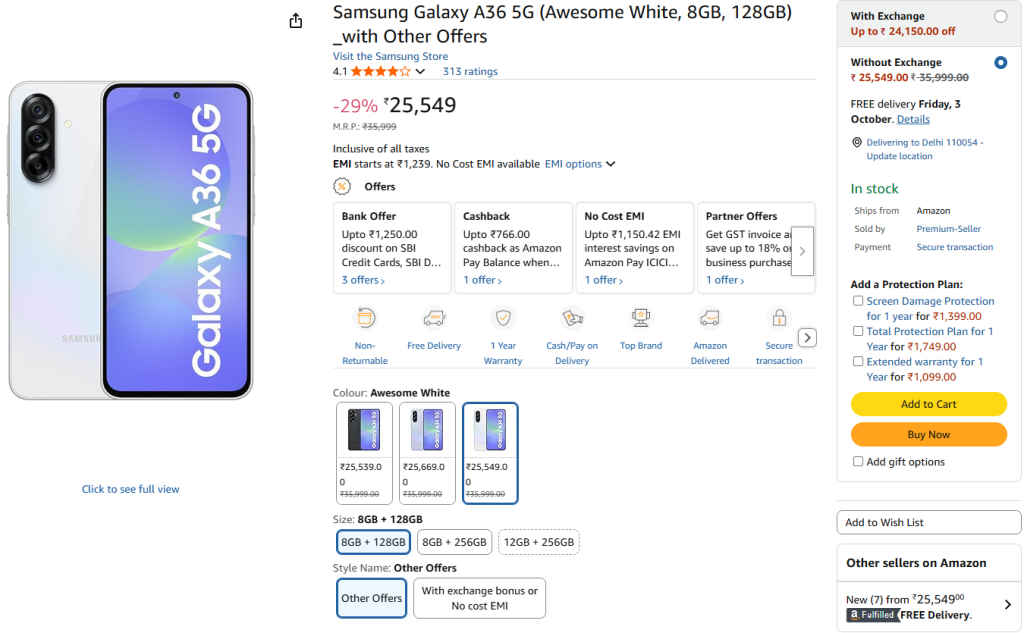The width and height of the screenshot is (1024, 633).
Task: Check the Add gift options box
Action: tap(858, 461)
